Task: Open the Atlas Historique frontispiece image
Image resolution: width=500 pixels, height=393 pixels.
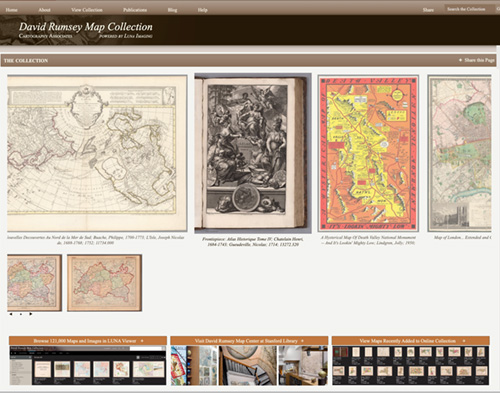Action: pos(253,153)
